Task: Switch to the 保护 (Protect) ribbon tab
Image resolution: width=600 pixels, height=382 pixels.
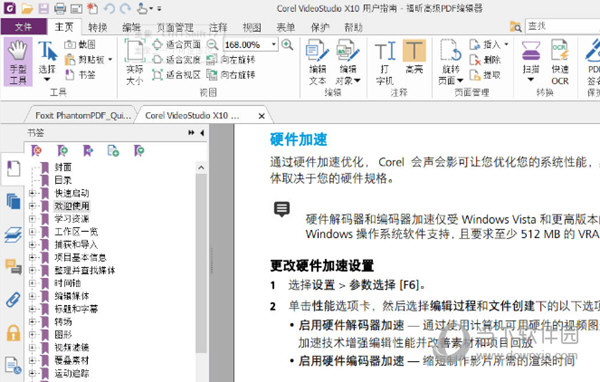Action: [x=319, y=27]
